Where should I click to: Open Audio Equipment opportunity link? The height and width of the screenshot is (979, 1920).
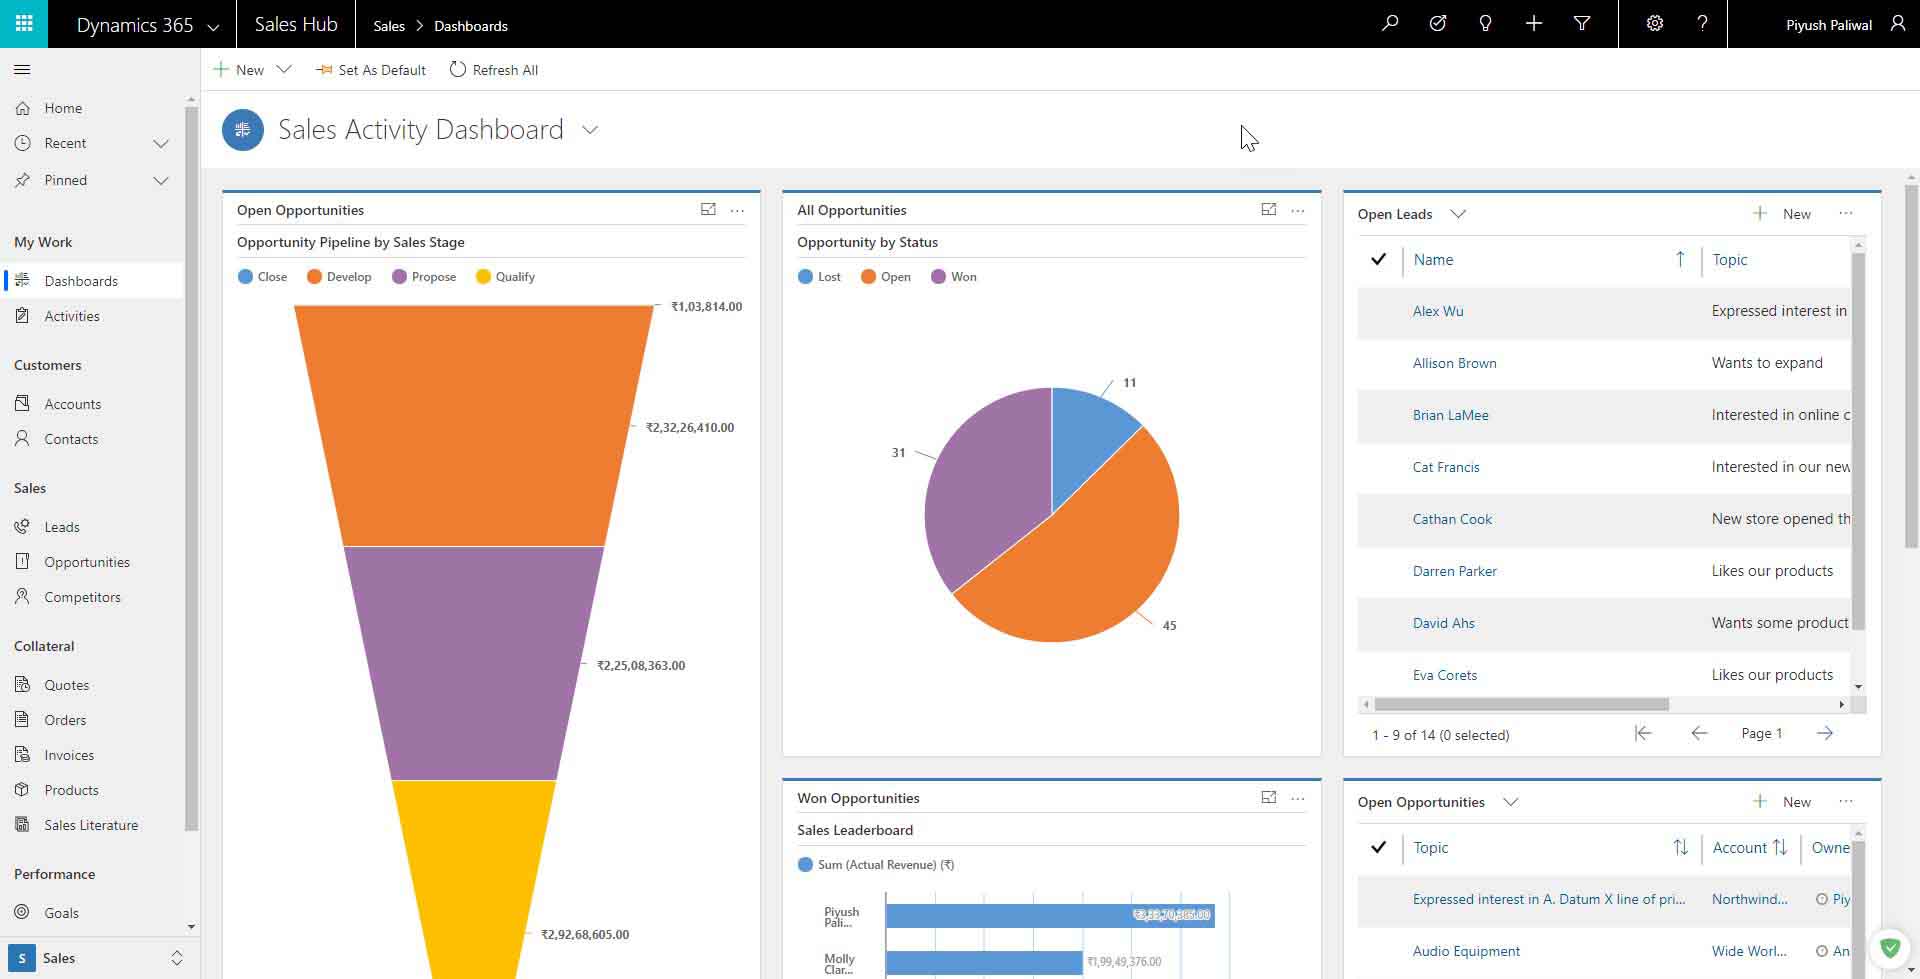pos(1466,951)
